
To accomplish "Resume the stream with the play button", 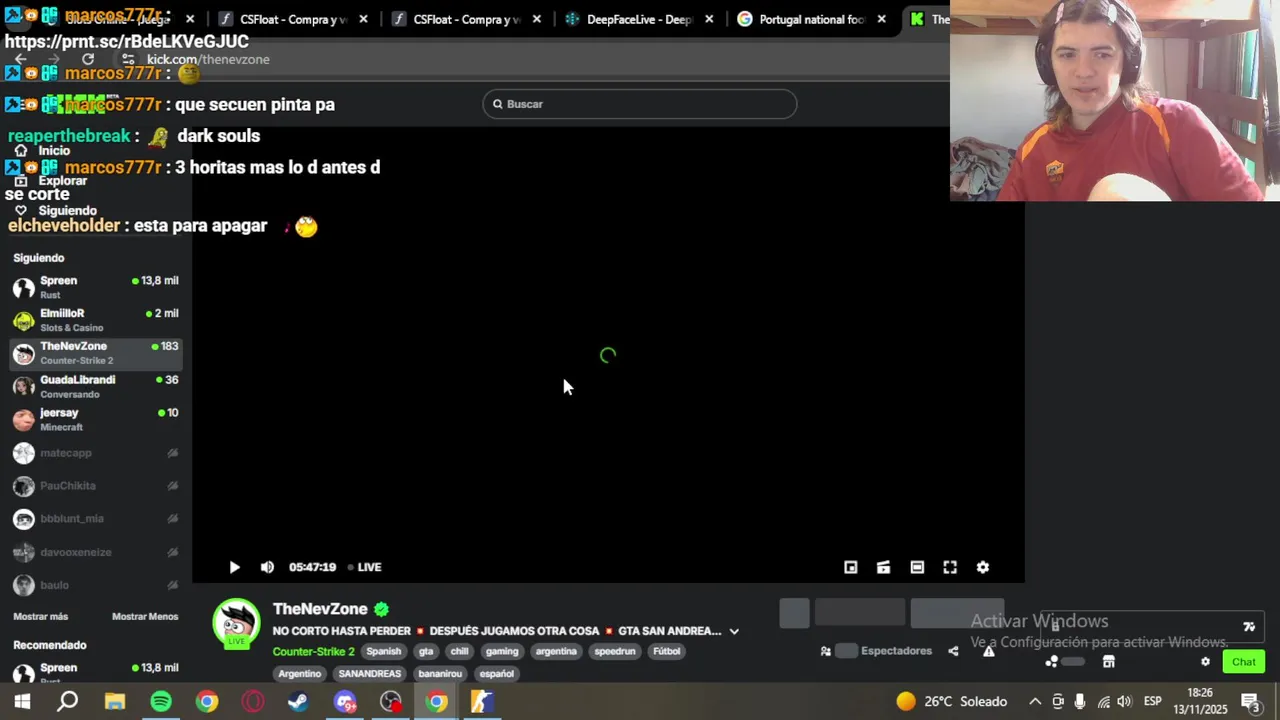I will [234, 567].
